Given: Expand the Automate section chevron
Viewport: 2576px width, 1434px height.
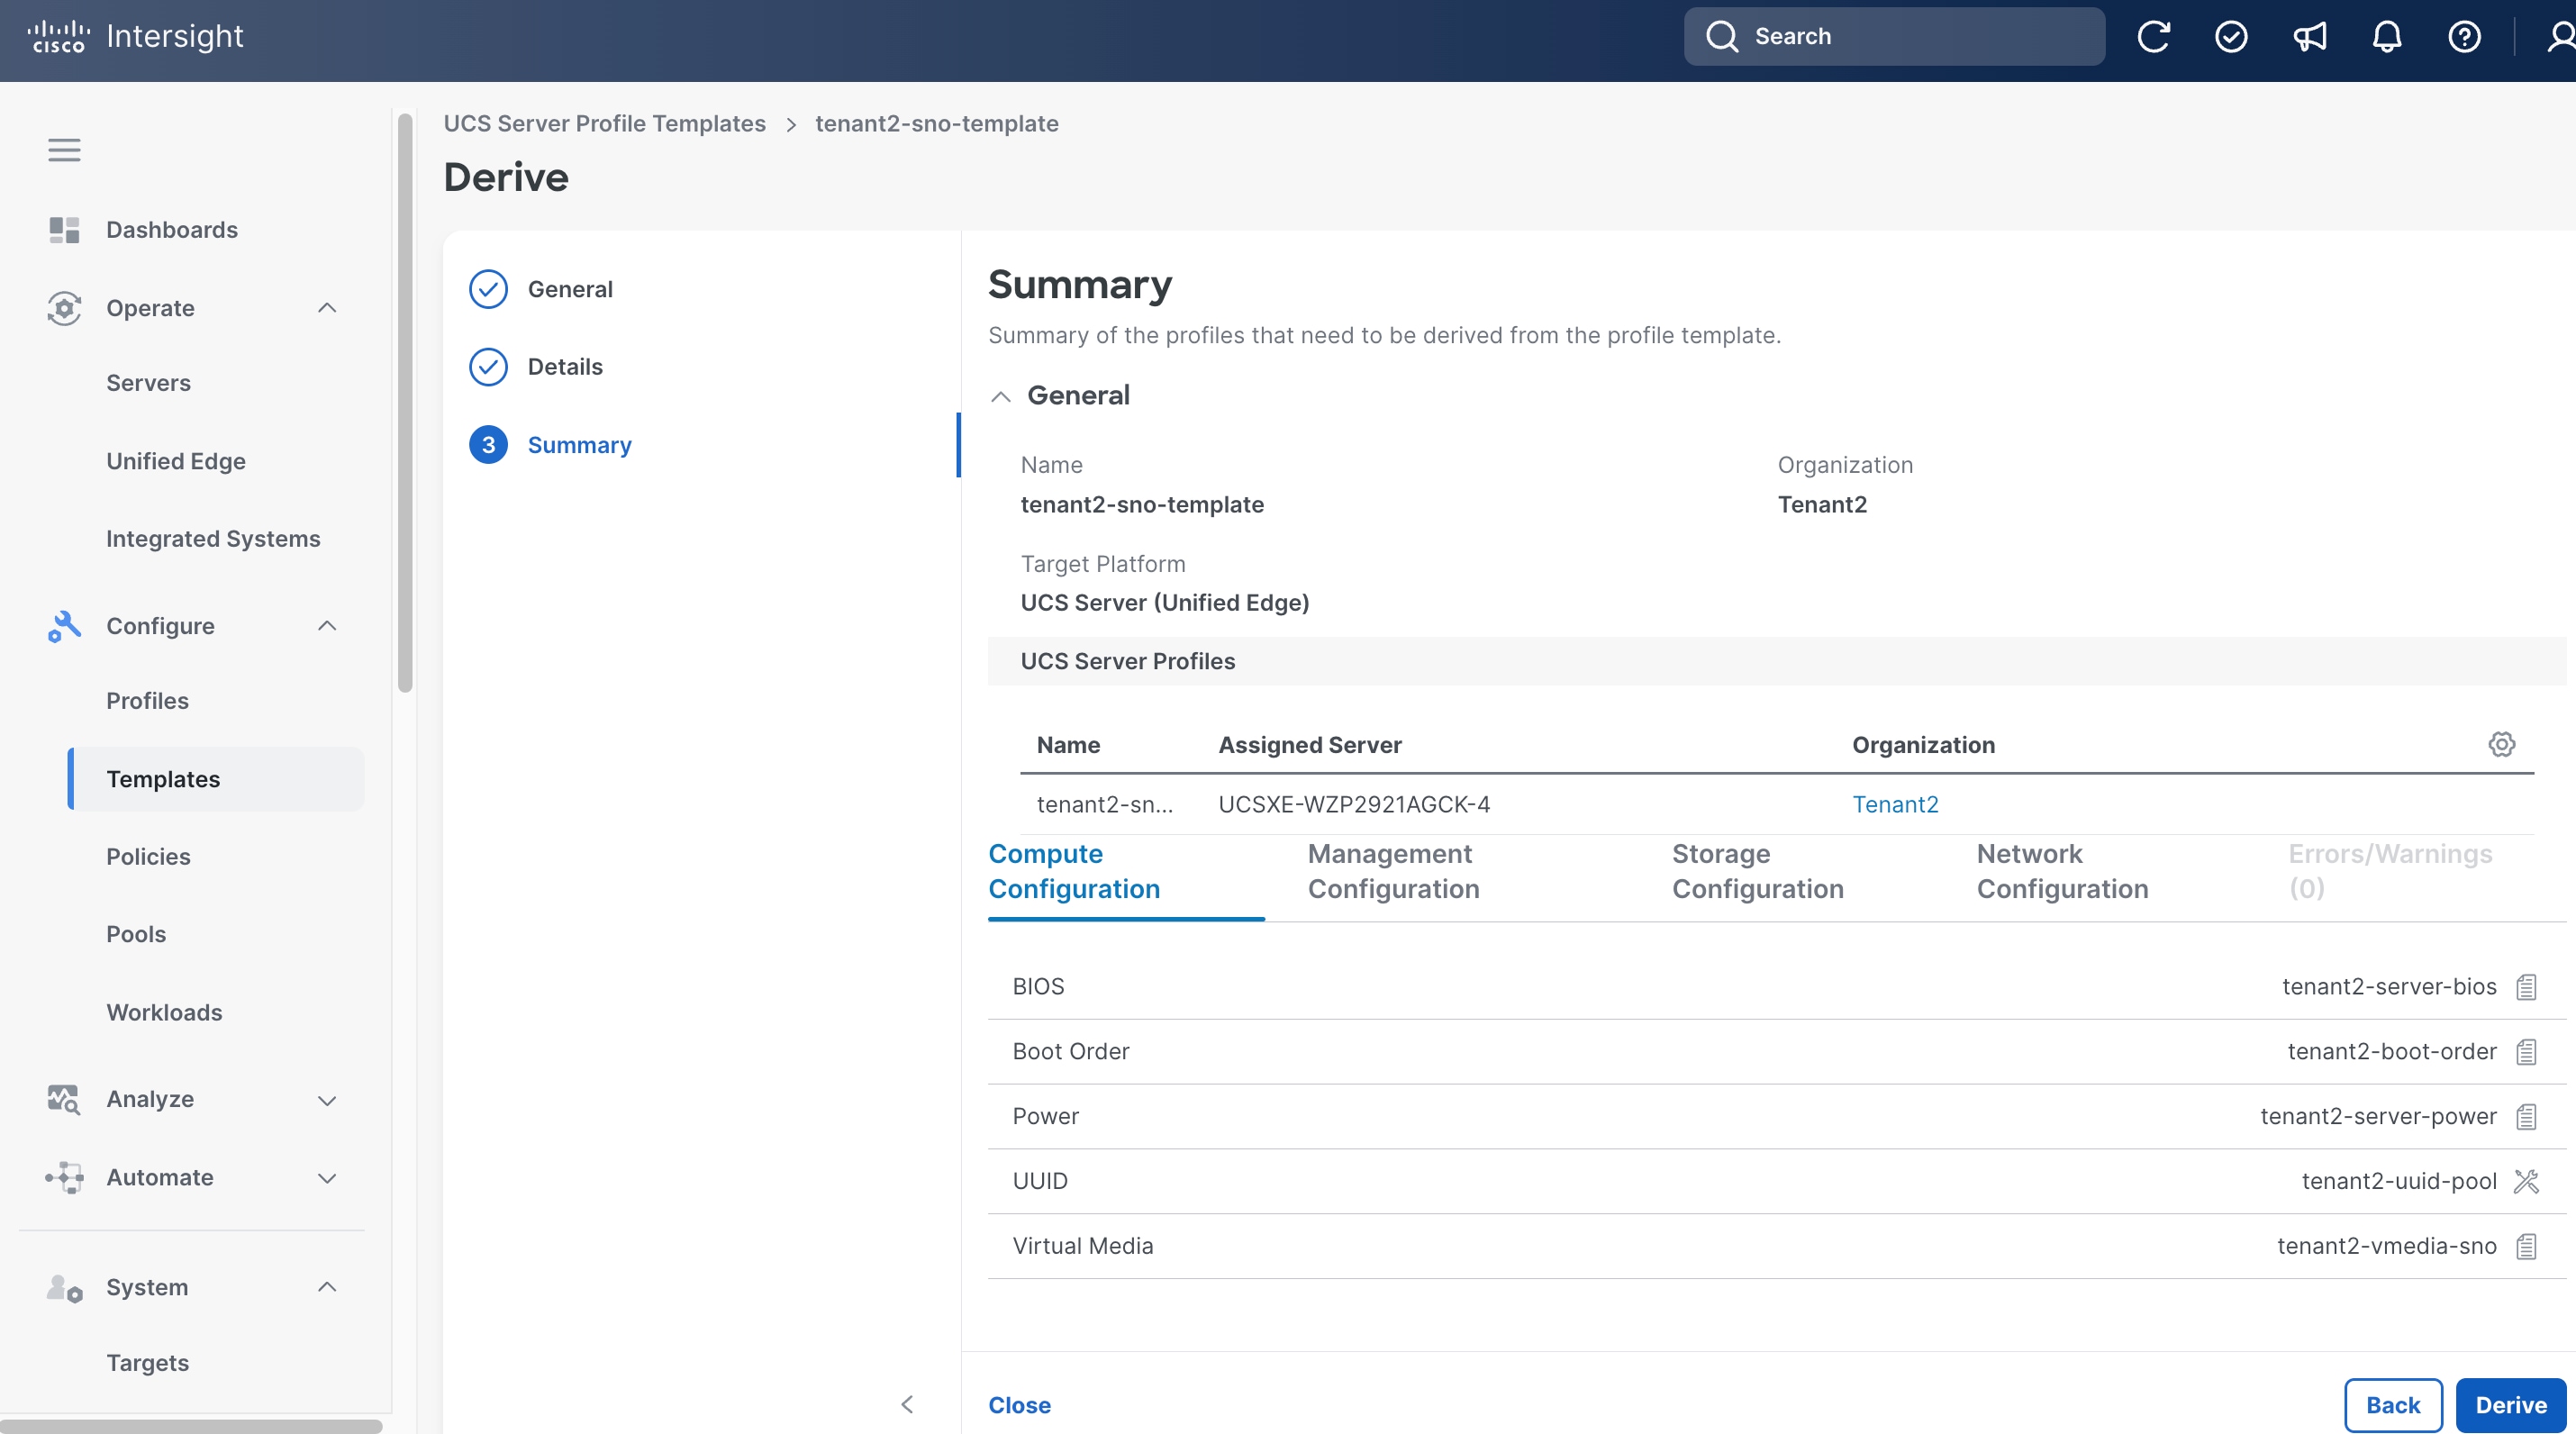Looking at the screenshot, I should [x=327, y=1178].
